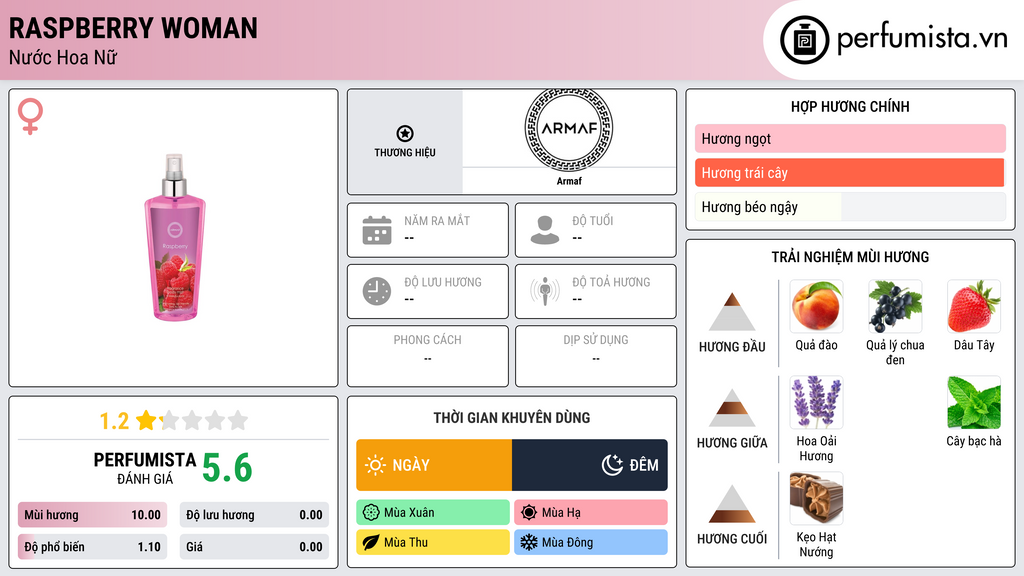1024x576 pixels.
Task: Click the Hương trái cây accord bar
Action: click(x=849, y=173)
